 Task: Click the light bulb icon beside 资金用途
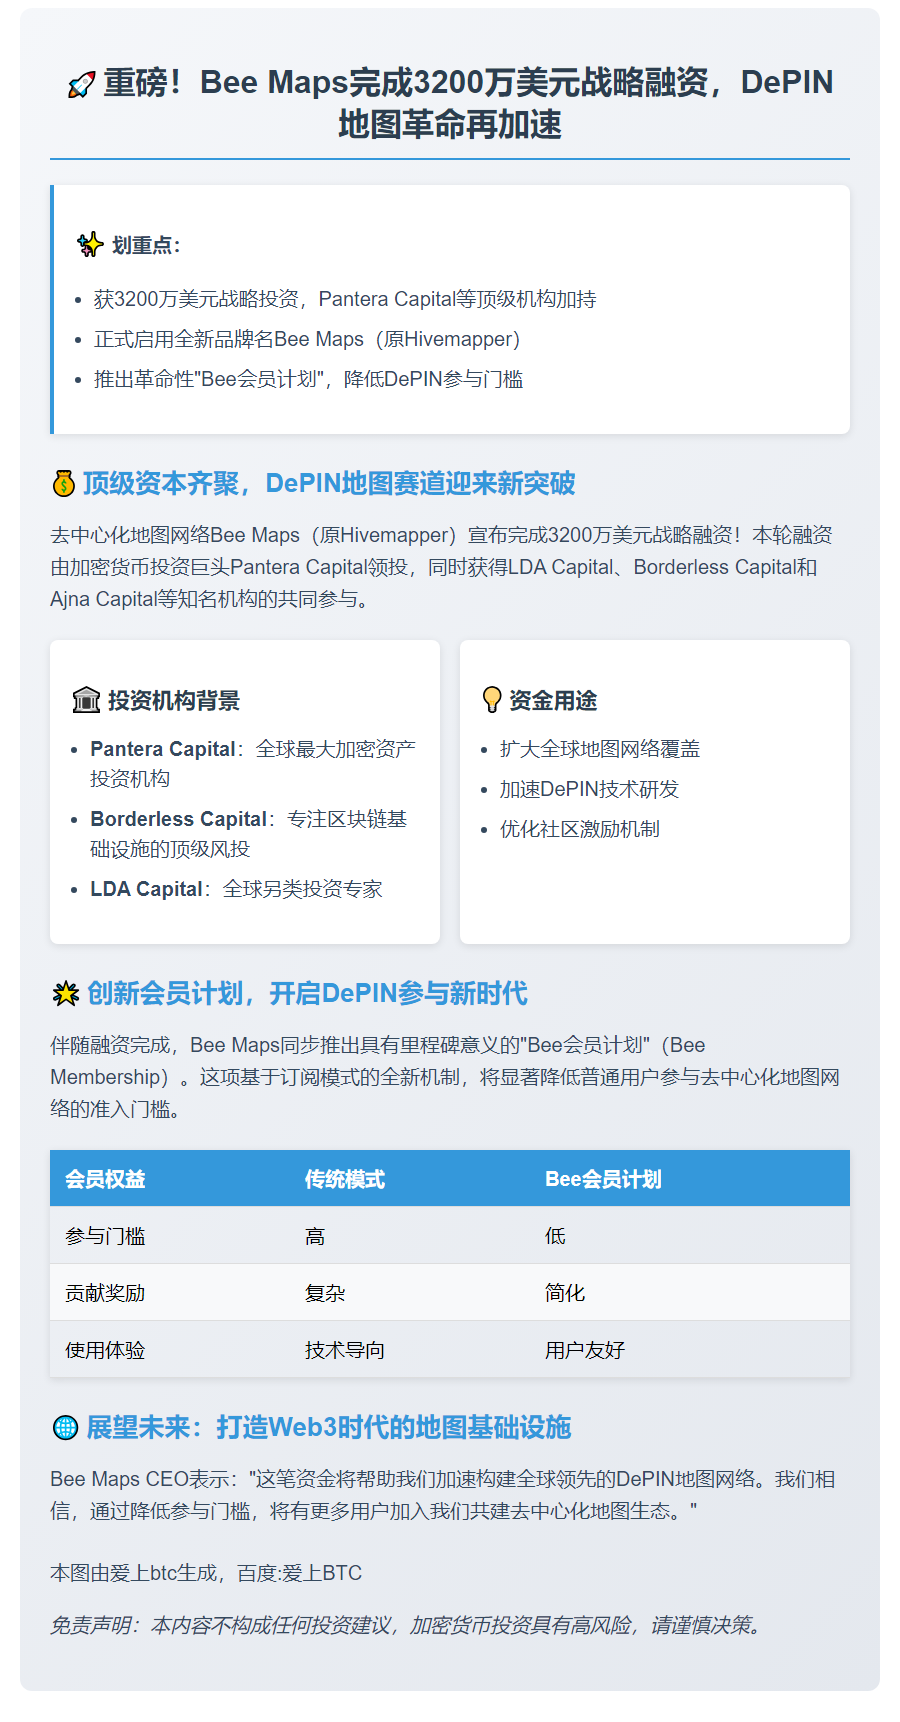491,700
